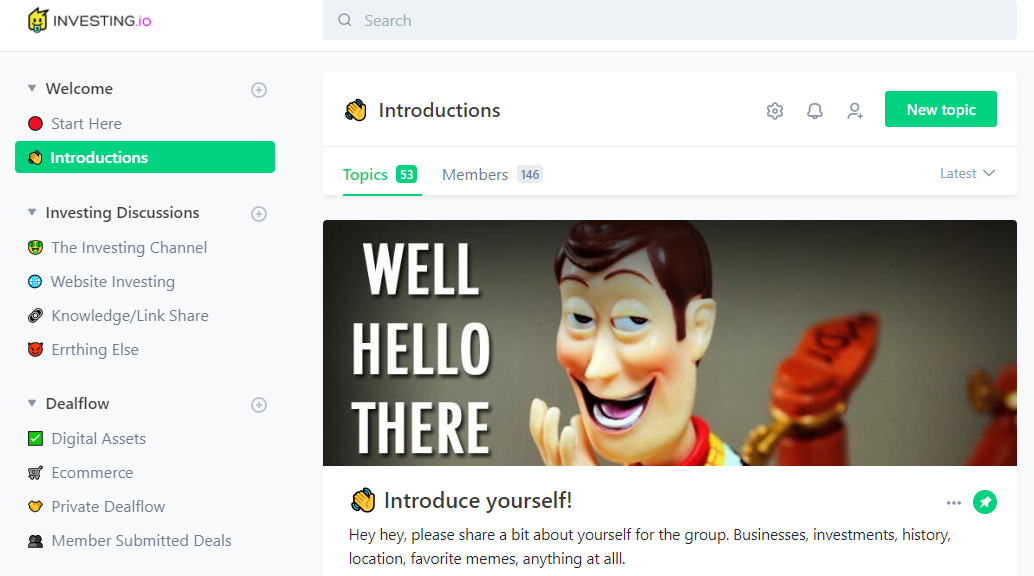1034x576 pixels.
Task: Click the 'Hey hey, please share' post text
Action: pyautogui.click(x=650, y=546)
